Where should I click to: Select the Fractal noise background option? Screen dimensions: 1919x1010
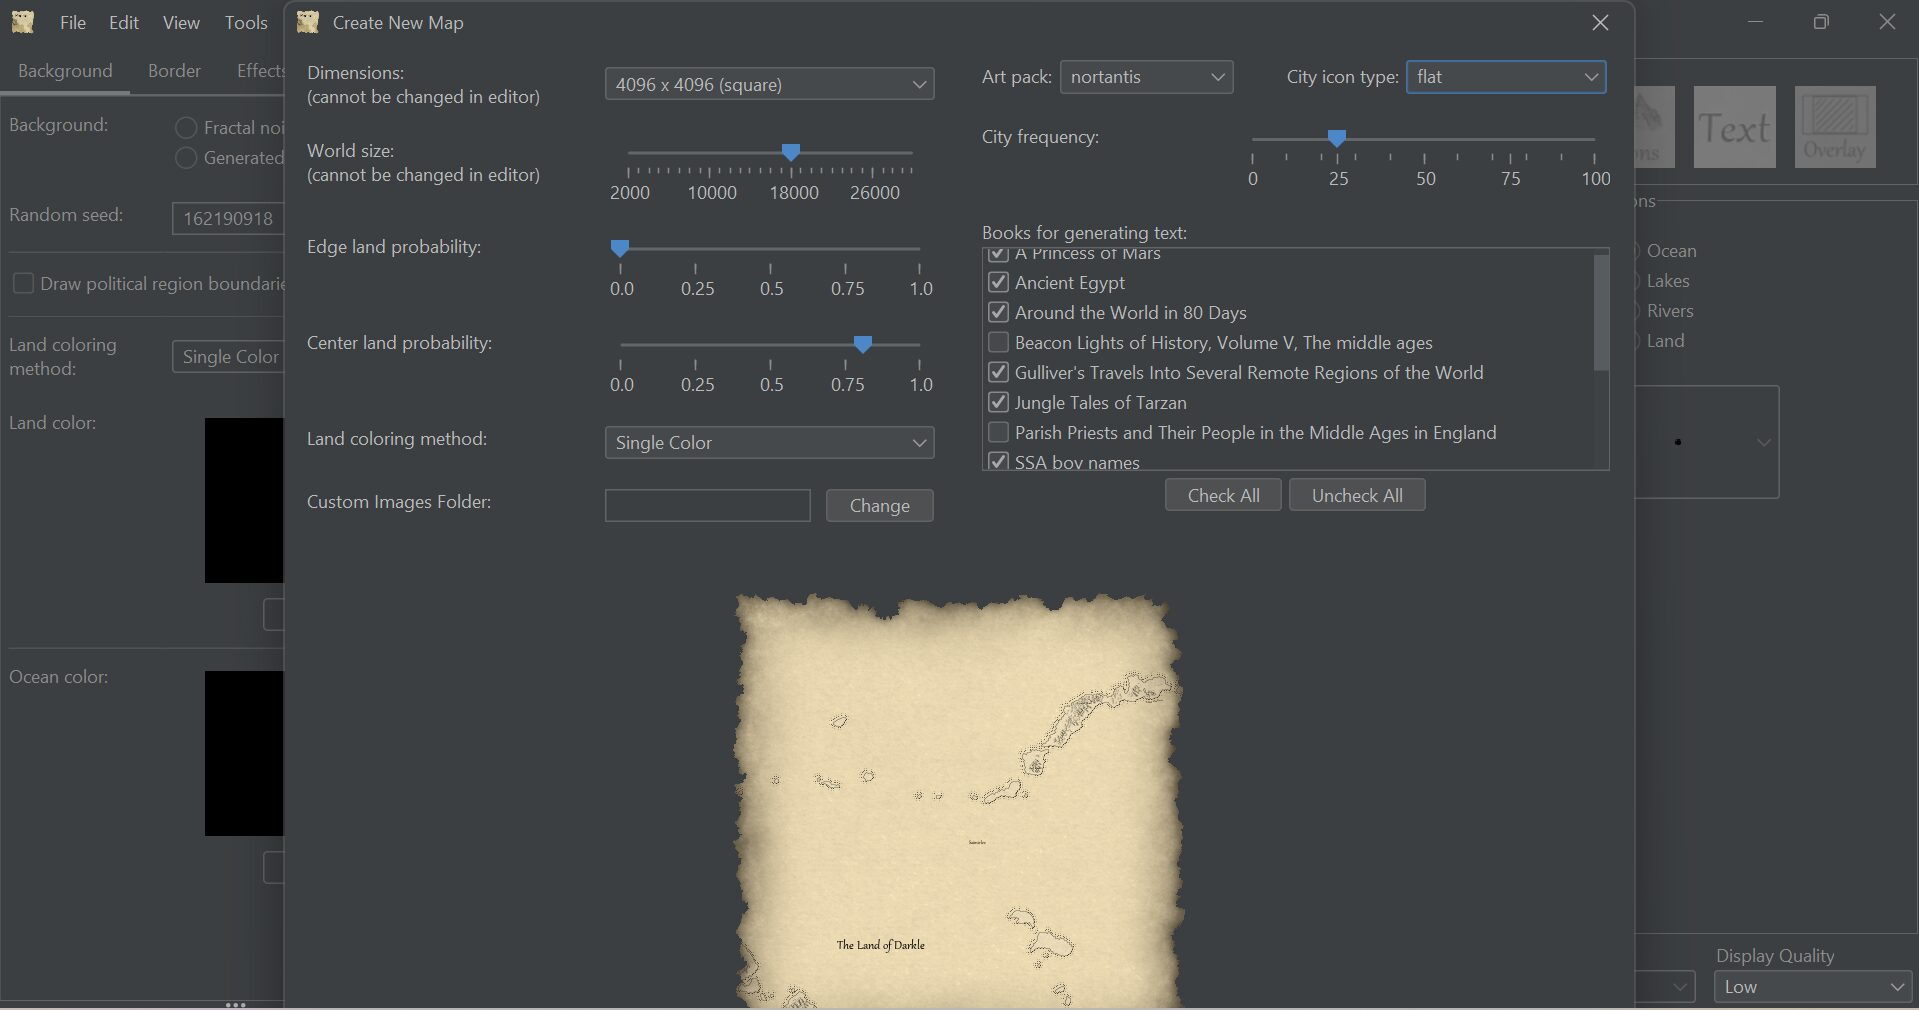tap(185, 128)
